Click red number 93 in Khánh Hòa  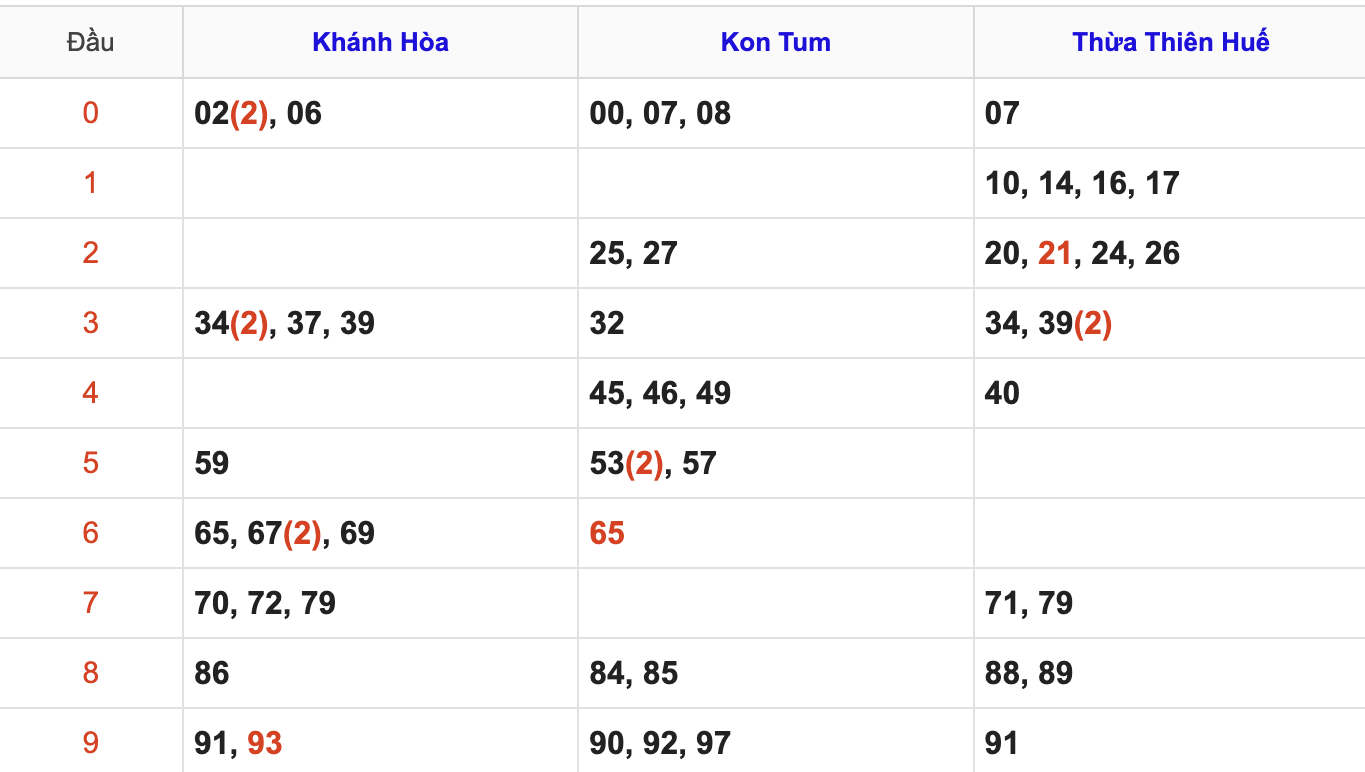pyautogui.click(x=265, y=743)
